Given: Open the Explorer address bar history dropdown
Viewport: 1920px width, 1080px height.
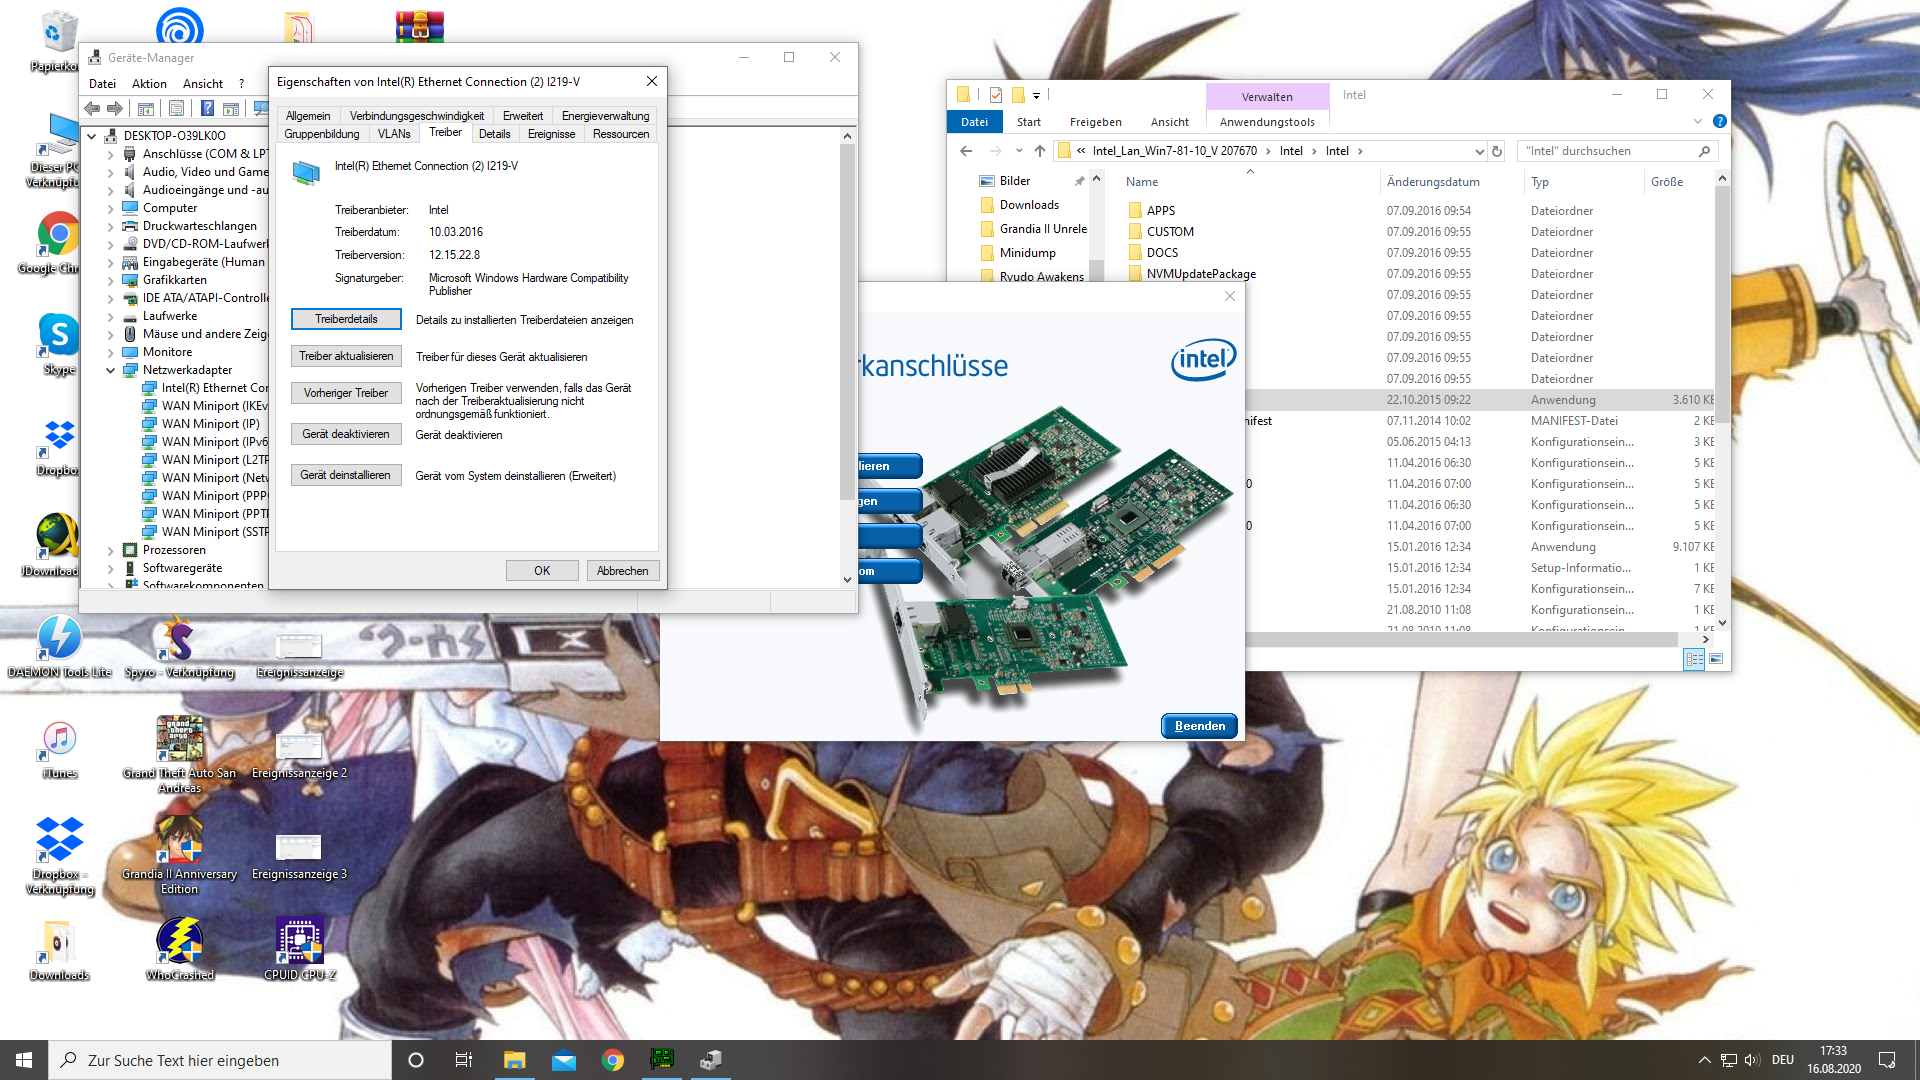Looking at the screenshot, I should click(1479, 151).
